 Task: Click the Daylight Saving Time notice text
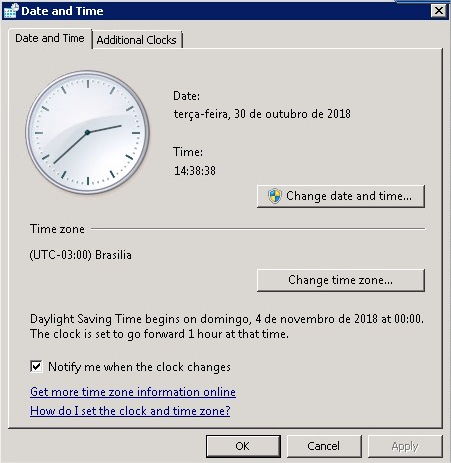click(x=227, y=326)
